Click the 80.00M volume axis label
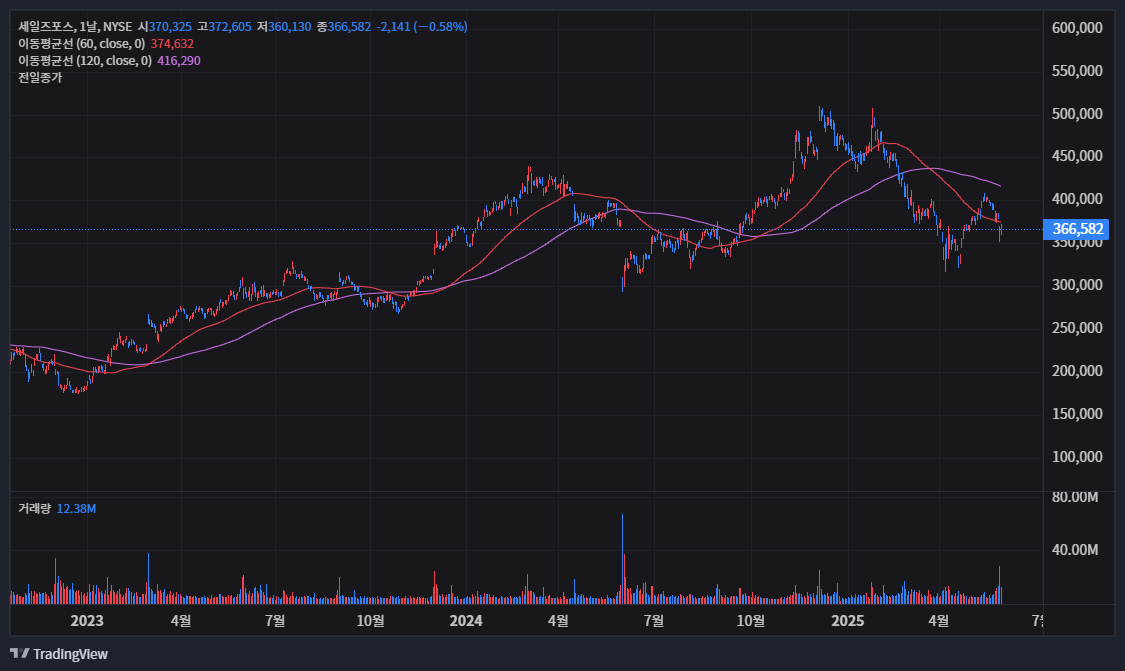The height and width of the screenshot is (671, 1125). [x=1075, y=497]
